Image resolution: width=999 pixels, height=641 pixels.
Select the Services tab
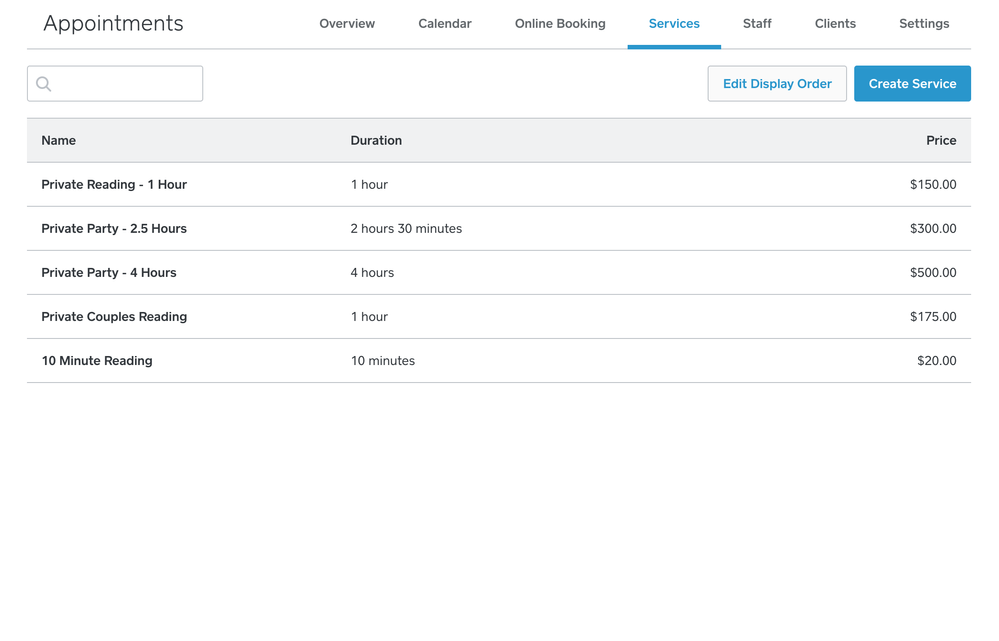pyautogui.click(x=674, y=24)
